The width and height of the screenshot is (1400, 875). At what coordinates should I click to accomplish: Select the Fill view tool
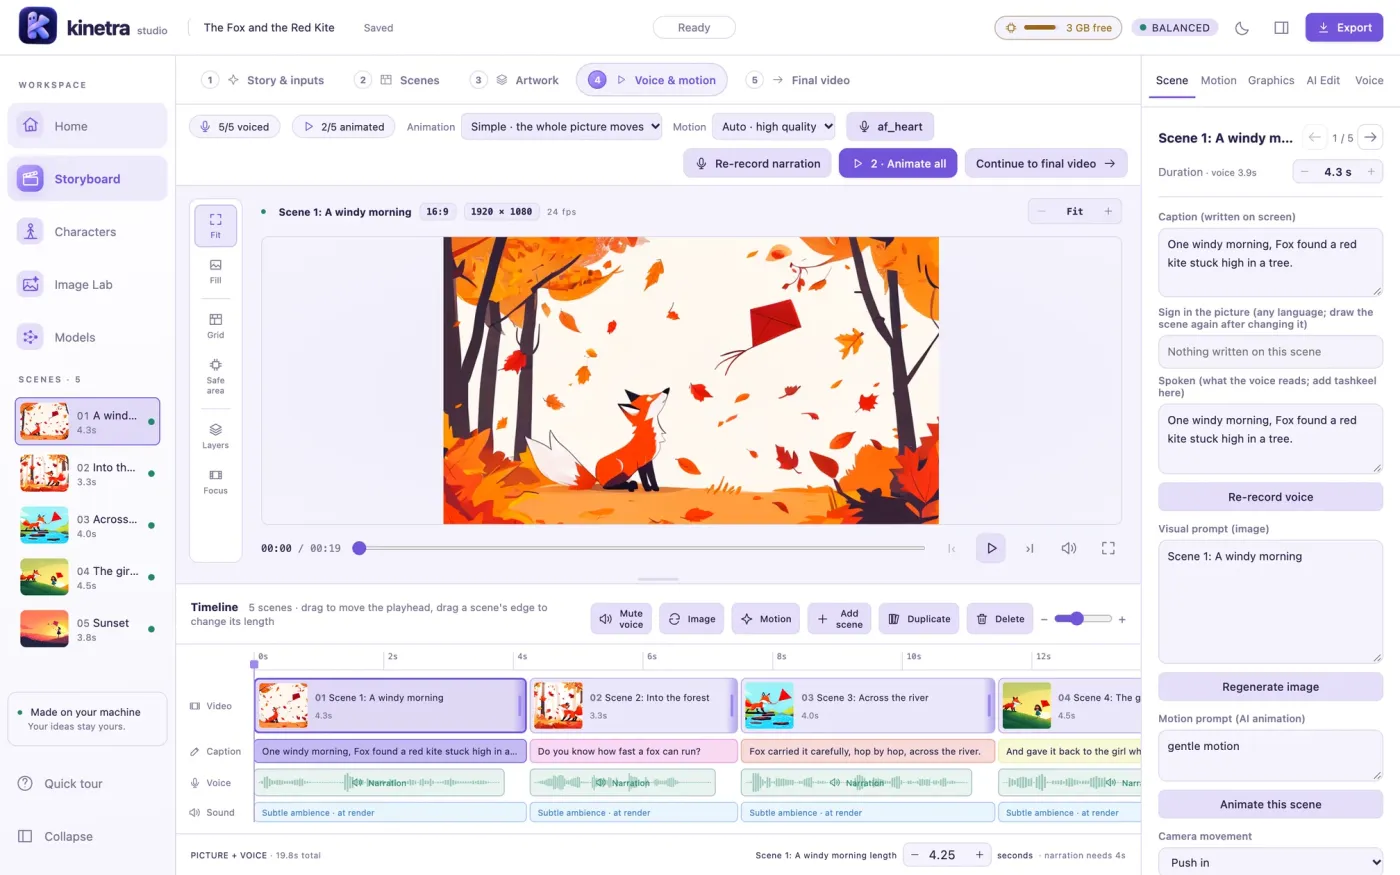click(215, 271)
